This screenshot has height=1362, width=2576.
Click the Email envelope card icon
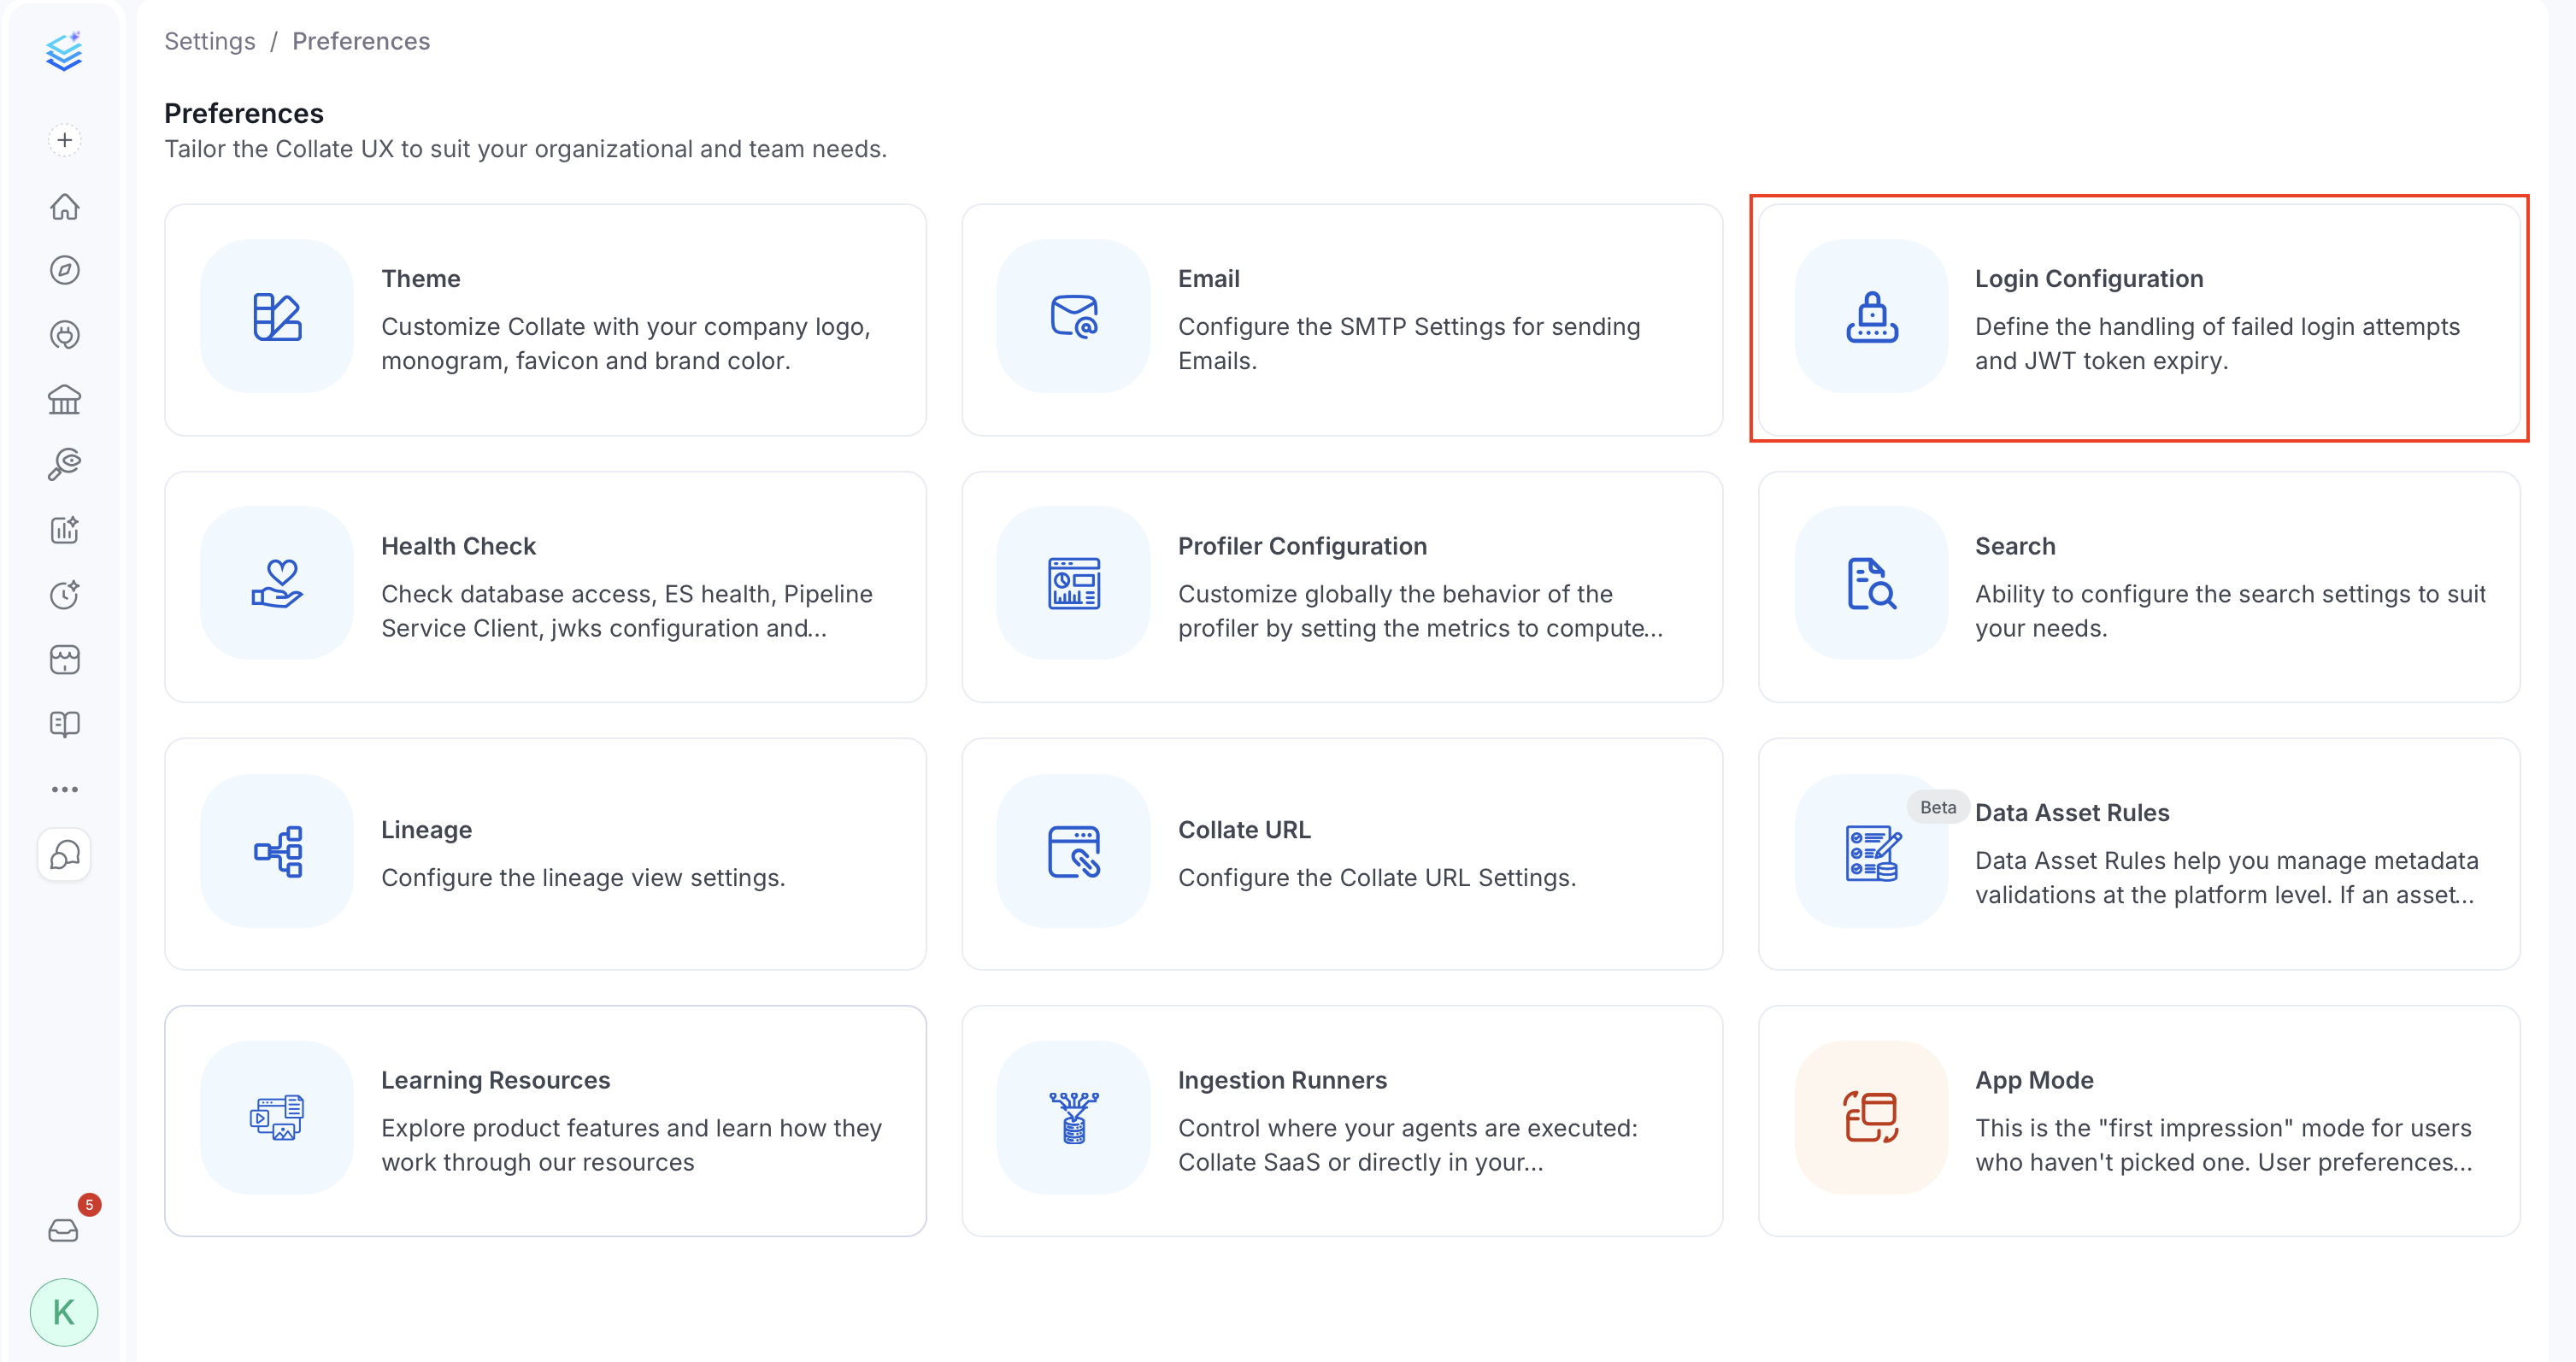[x=1074, y=316]
